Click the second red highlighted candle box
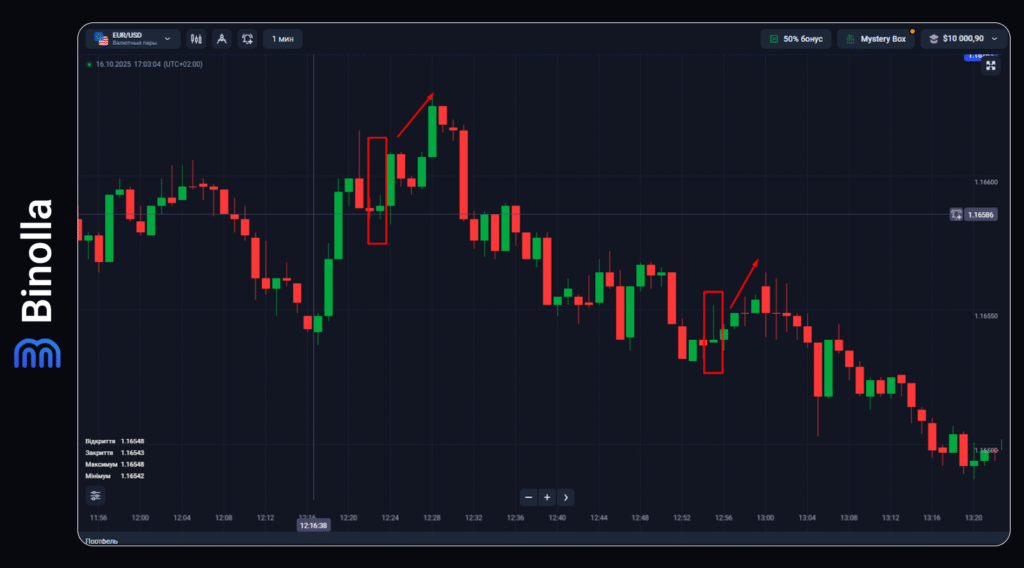Viewport: 1024px width, 568px height. 713,332
